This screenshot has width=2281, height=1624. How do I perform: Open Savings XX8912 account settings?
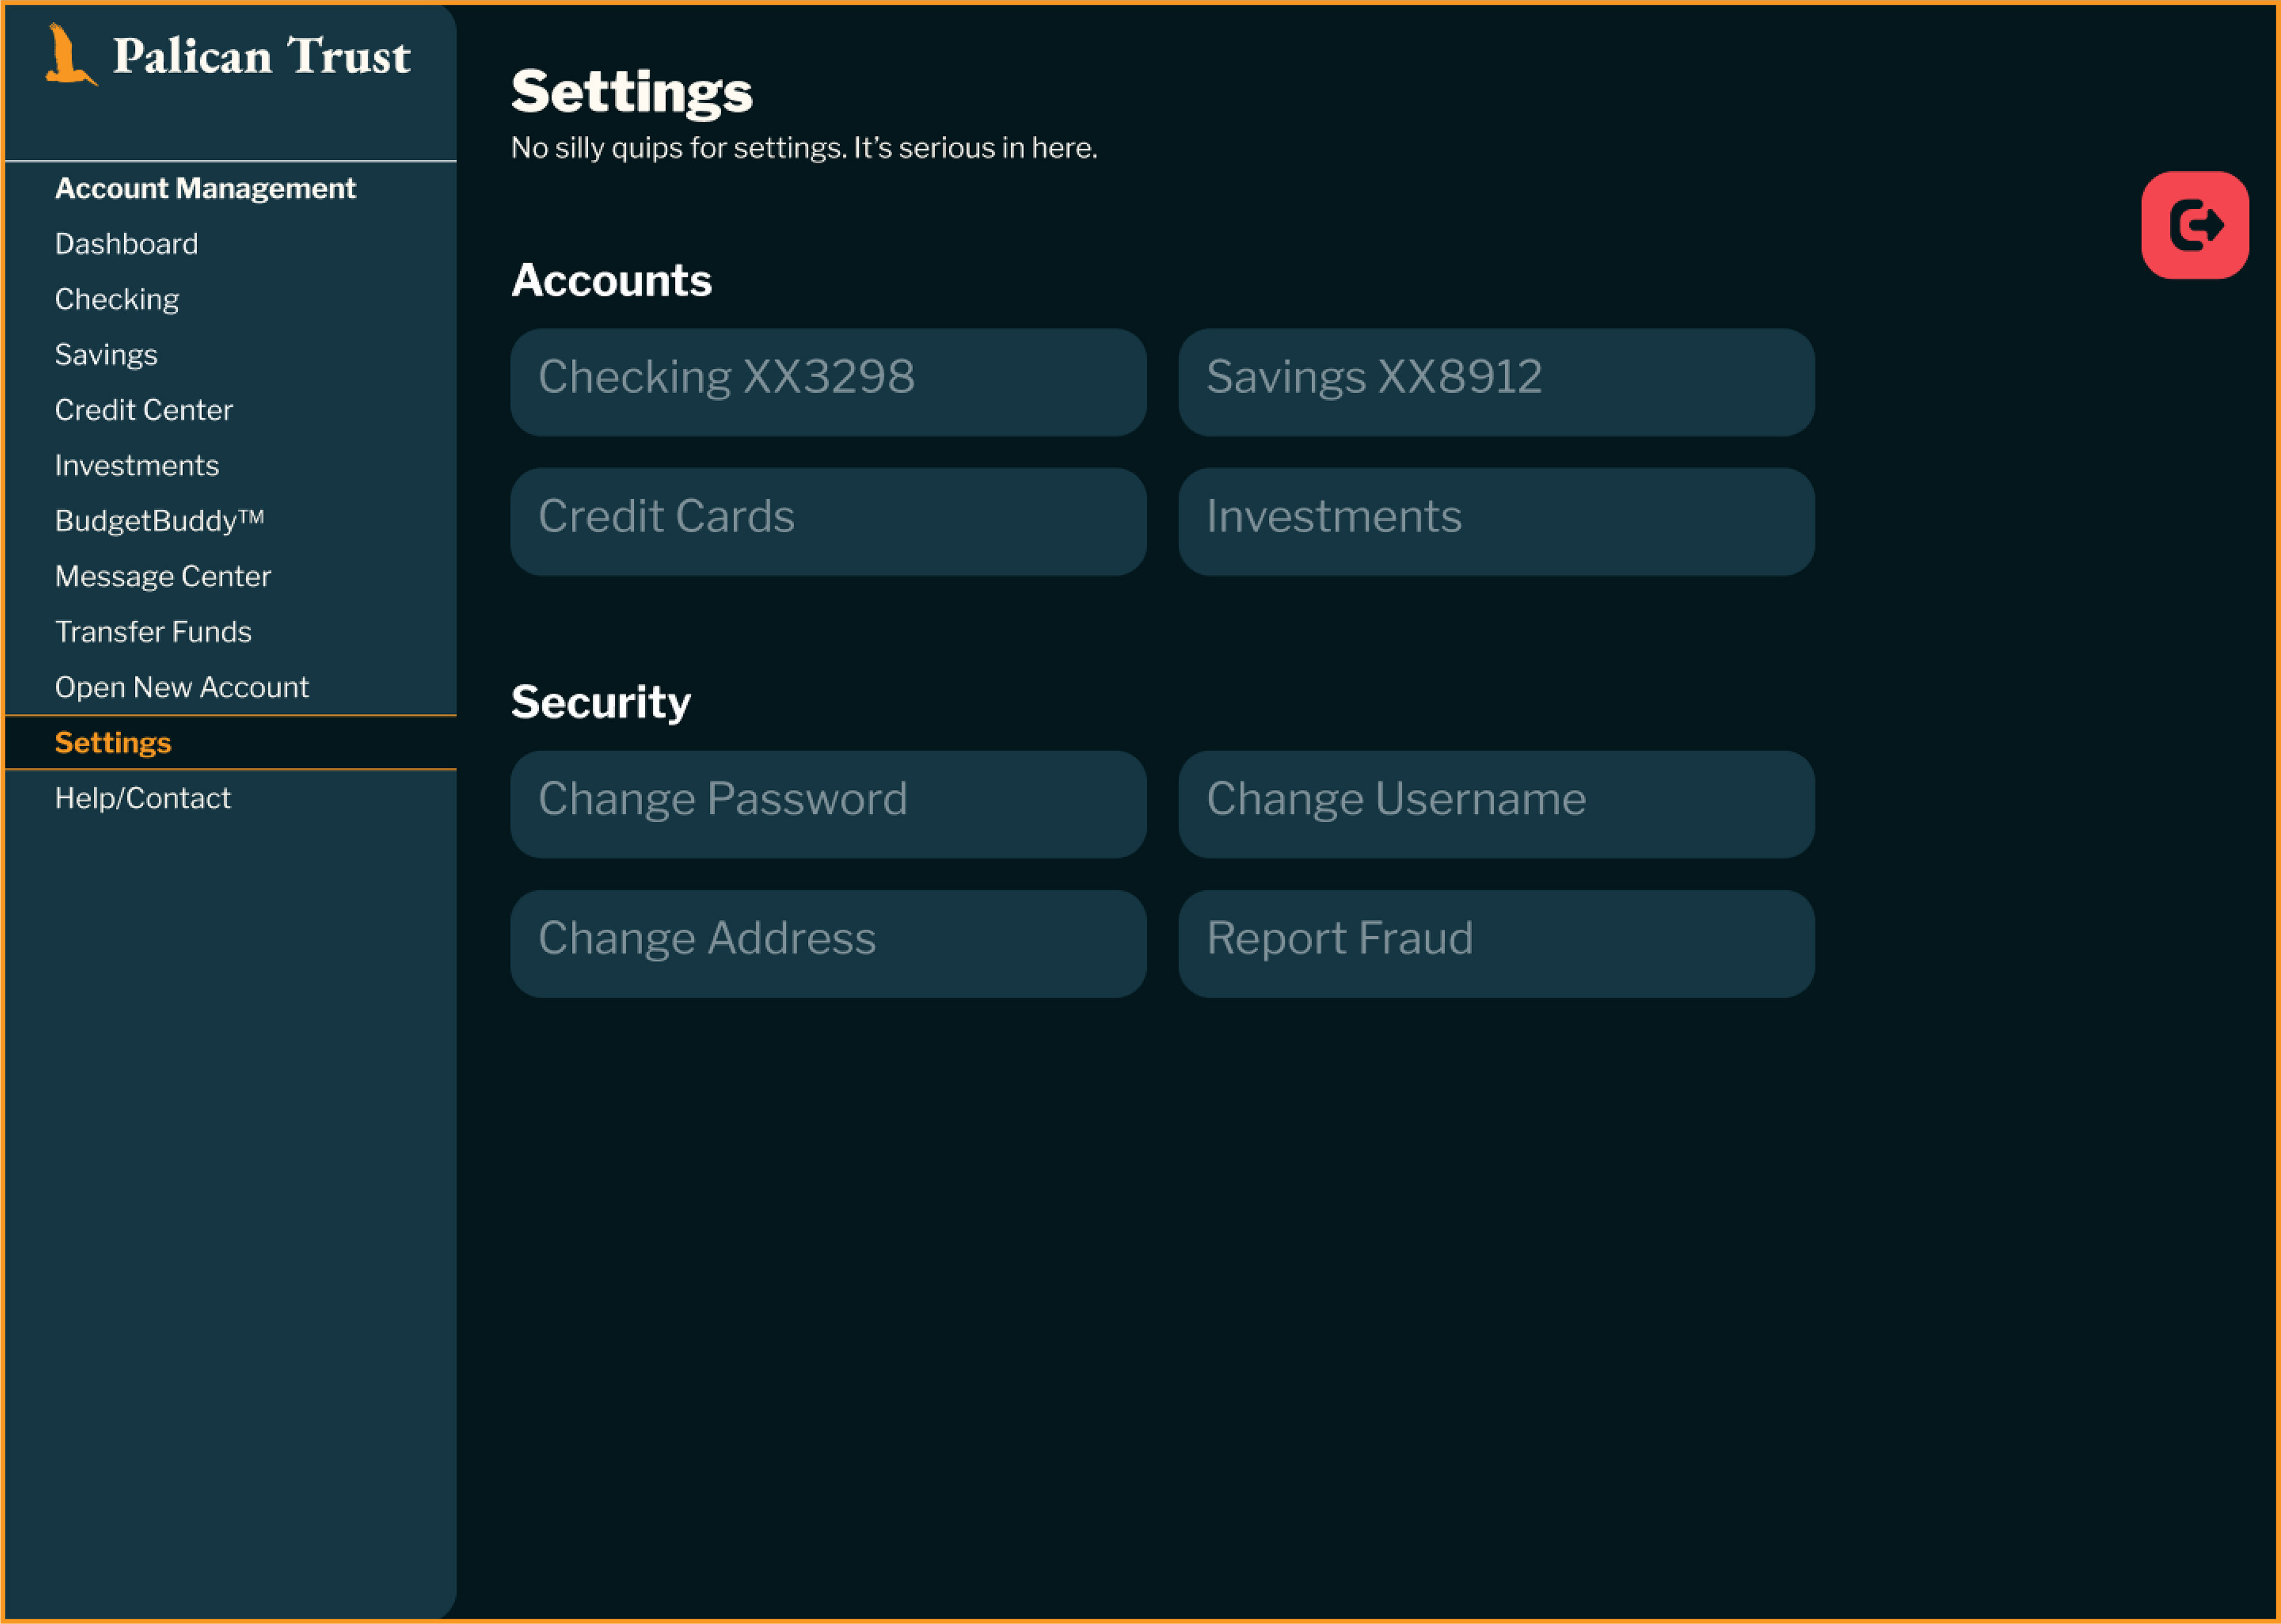(x=1496, y=382)
